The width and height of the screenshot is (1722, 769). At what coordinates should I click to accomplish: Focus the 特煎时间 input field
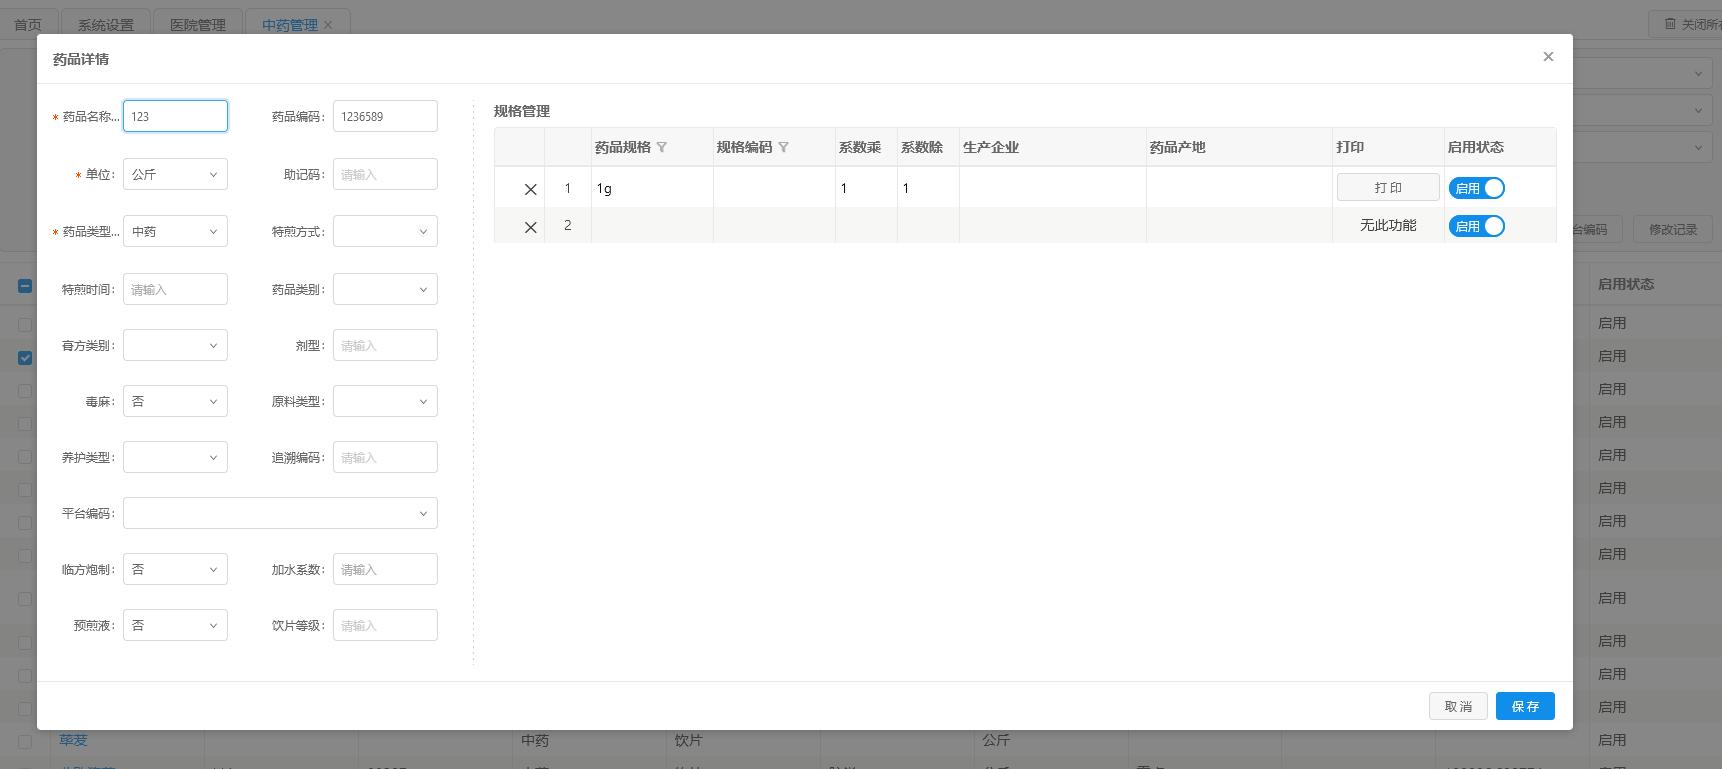click(175, 289)
